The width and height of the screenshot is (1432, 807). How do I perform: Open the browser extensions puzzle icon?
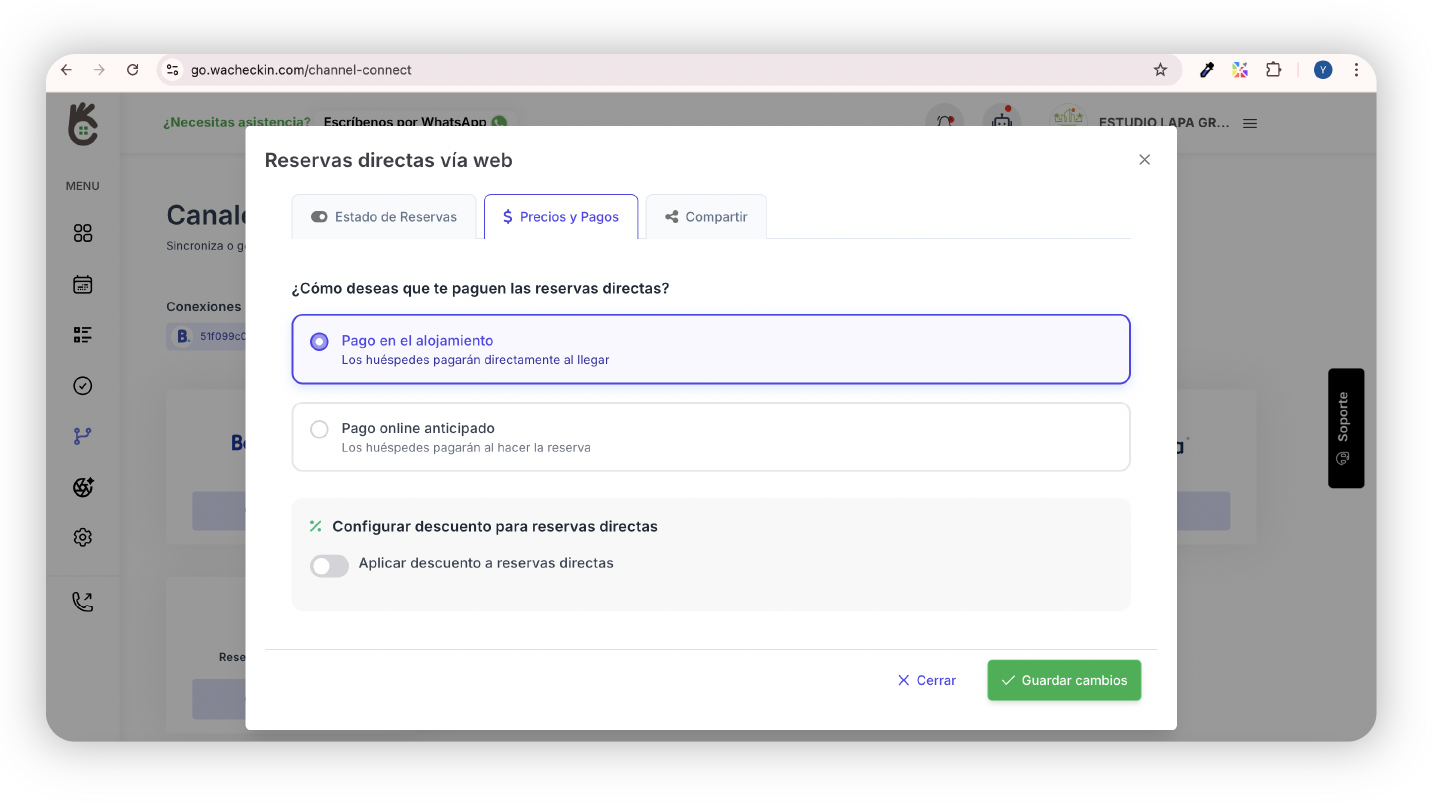click(1273, 70)
